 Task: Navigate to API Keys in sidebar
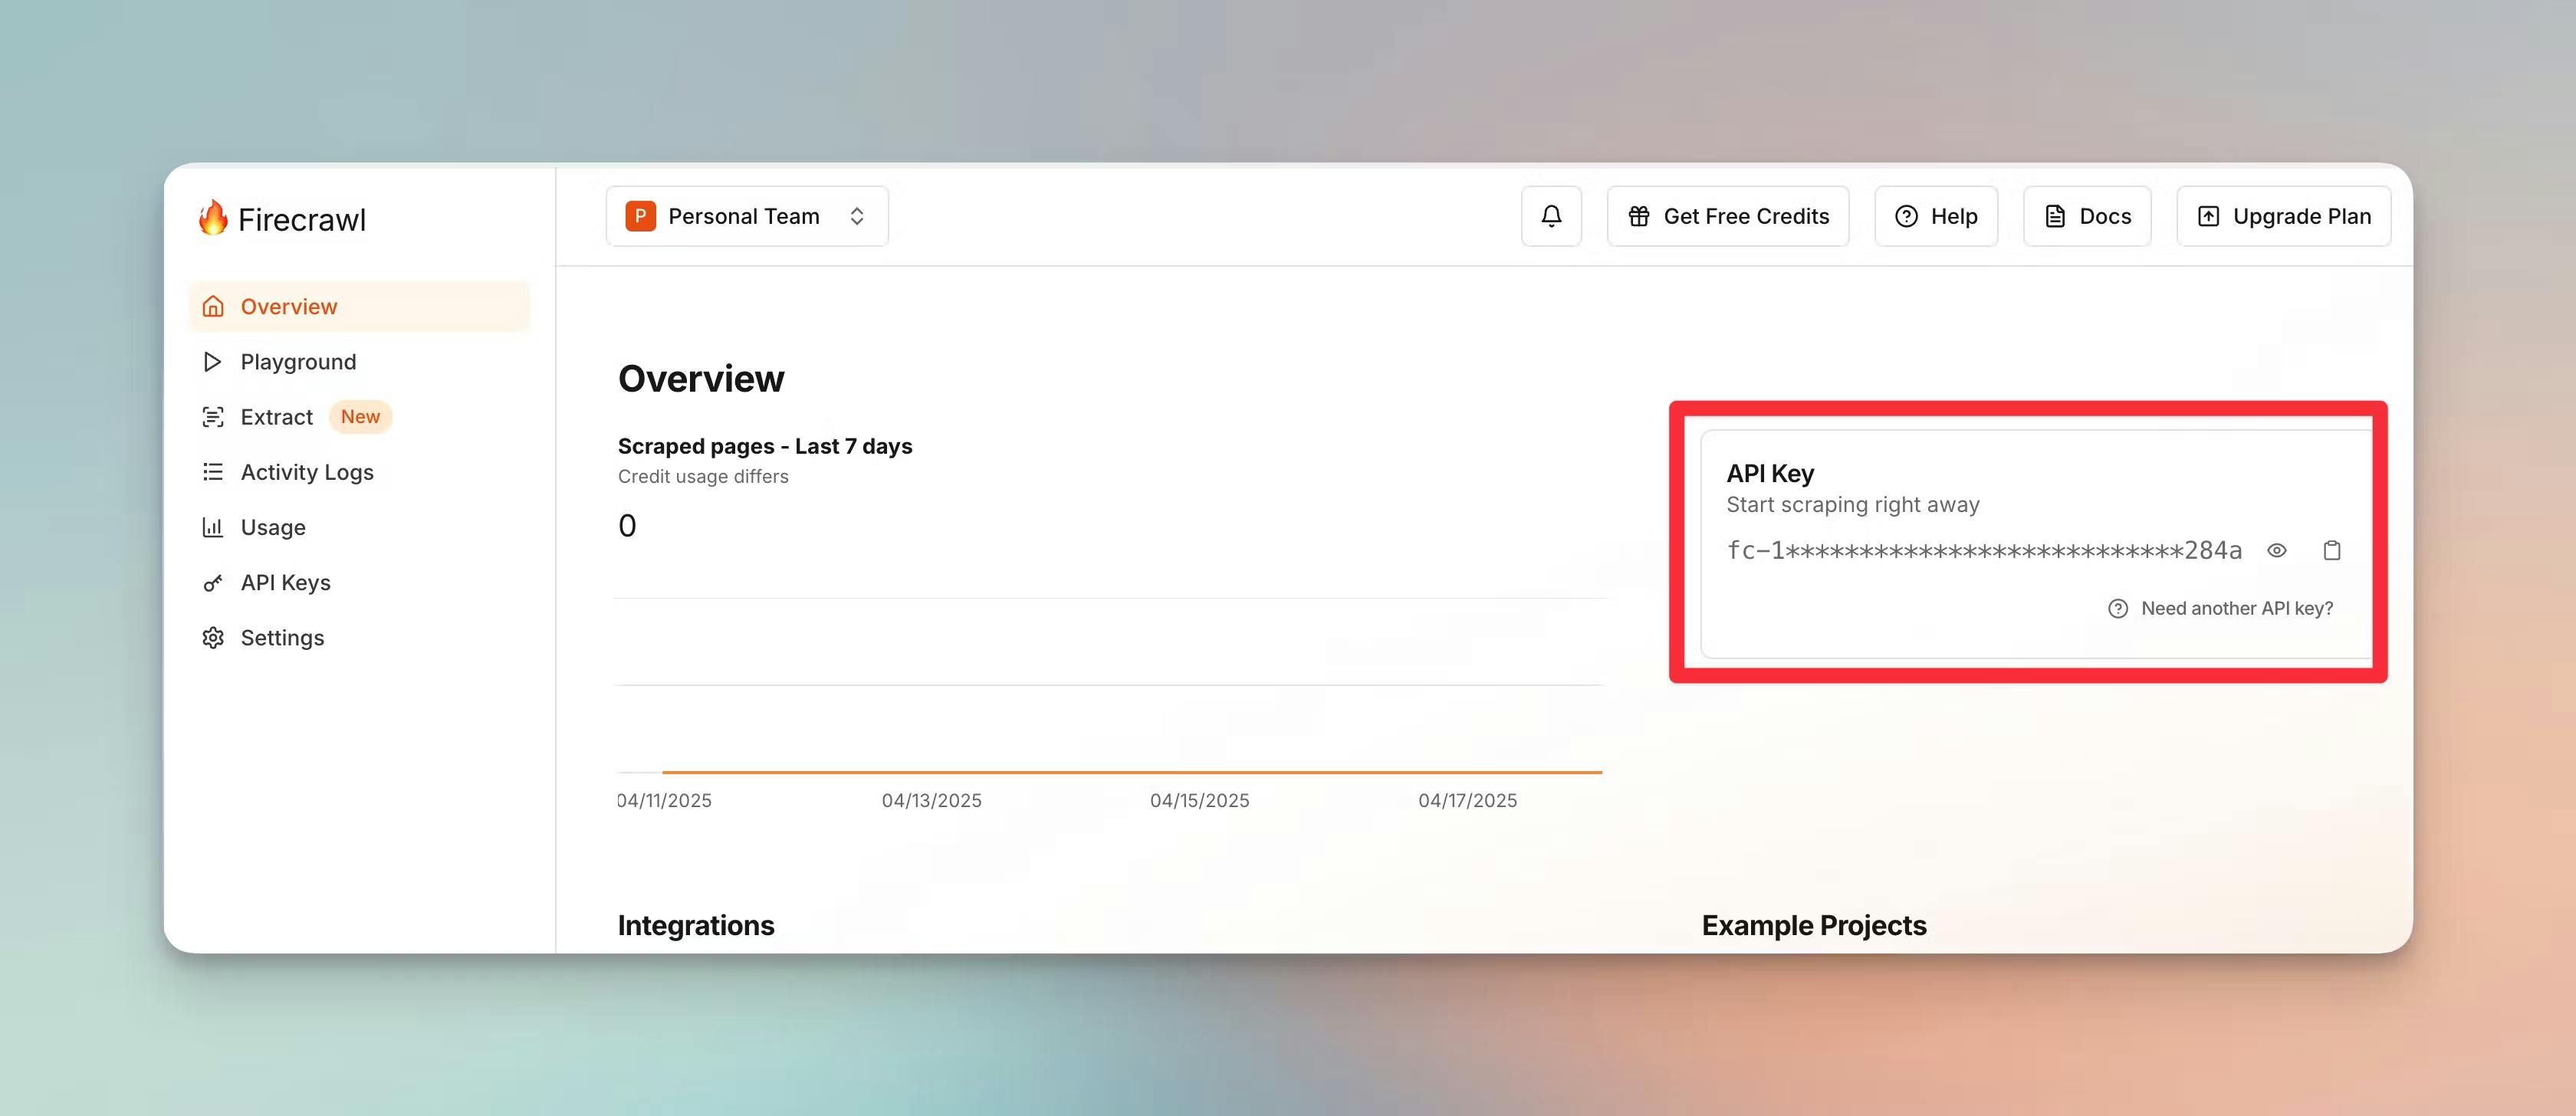[x=359, y=582]
